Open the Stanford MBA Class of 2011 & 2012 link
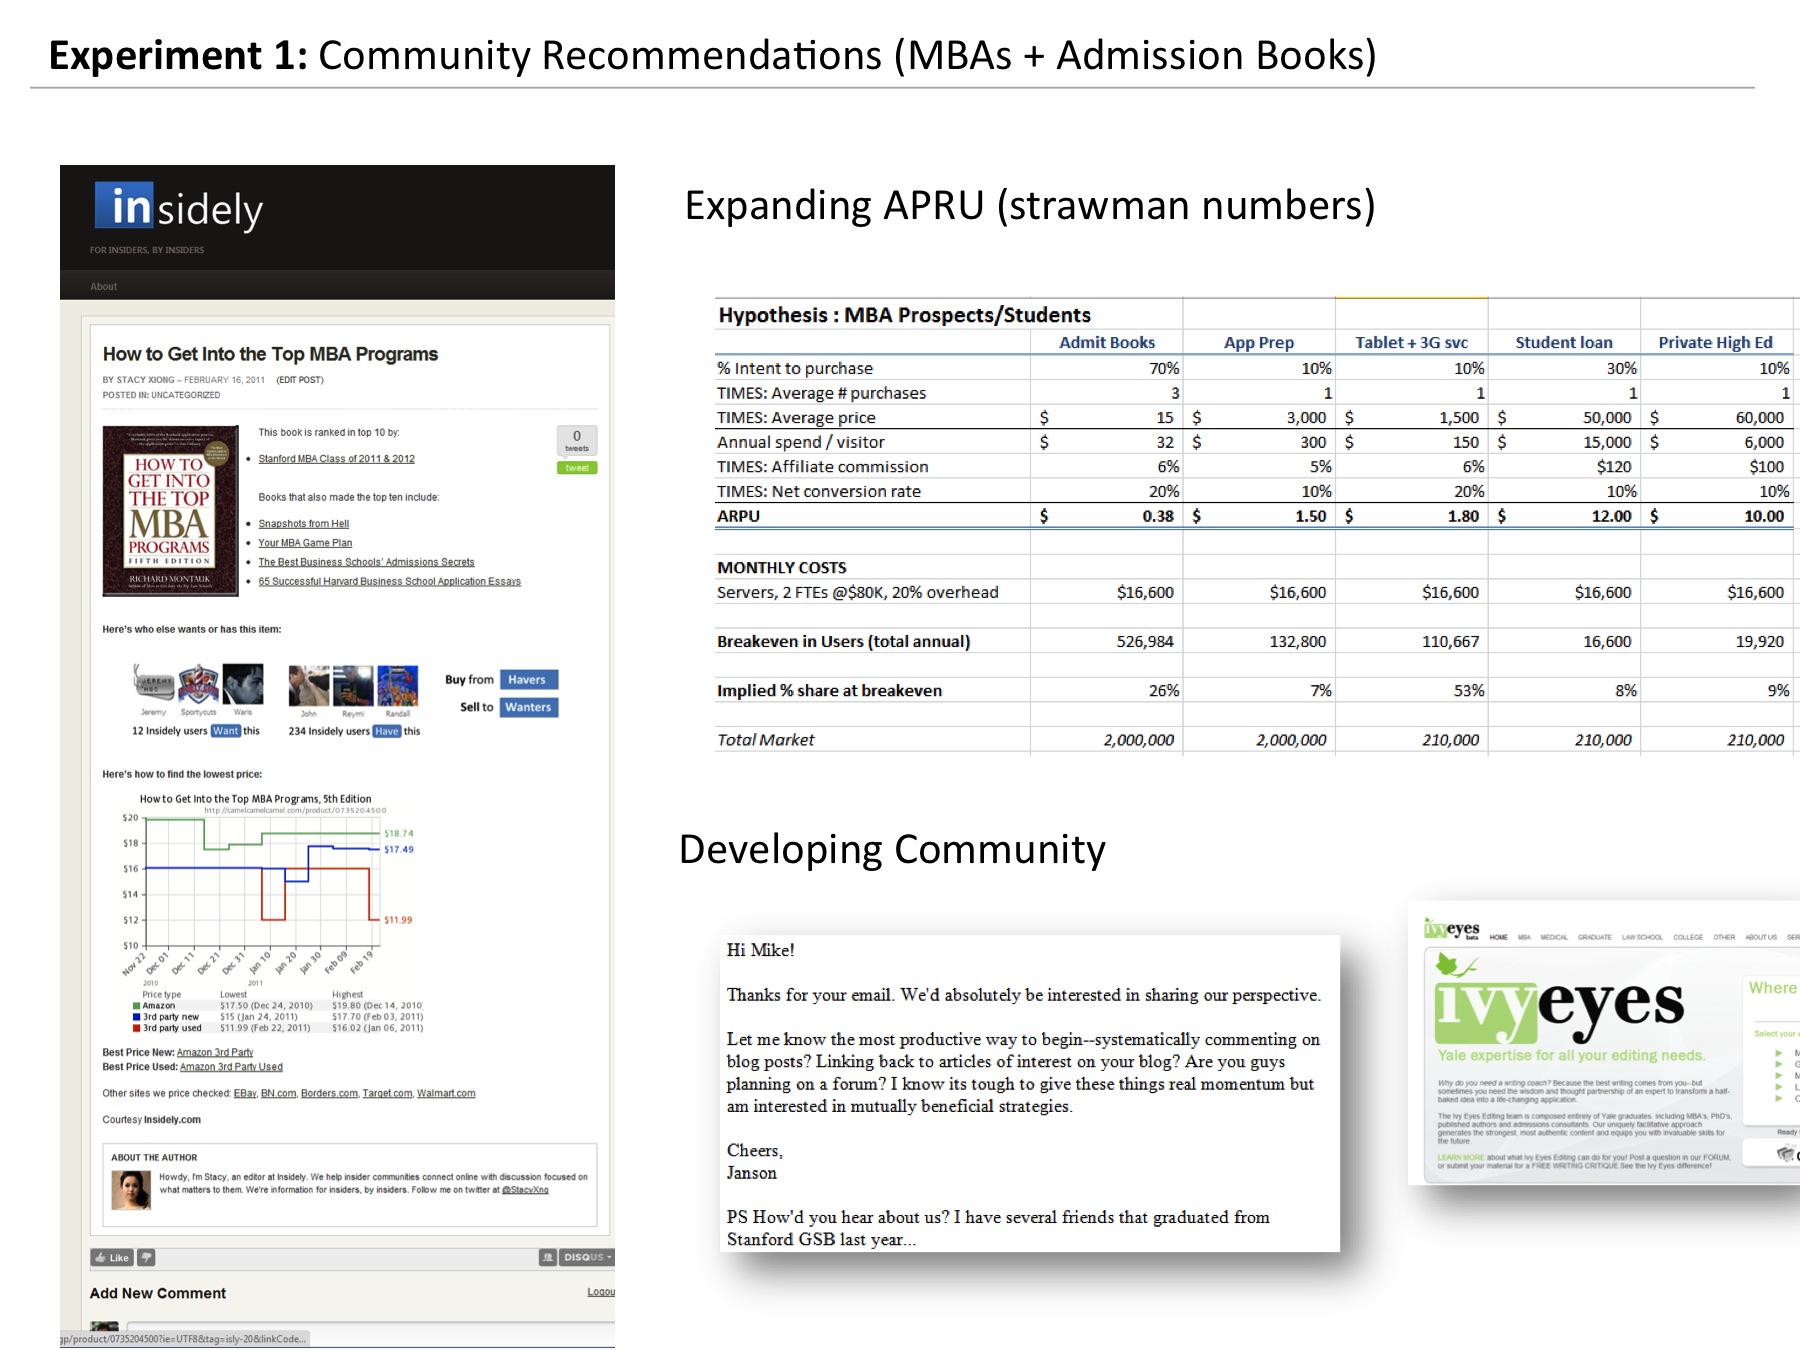This screenshot has height=1350, width=1800. pos(336,459)
